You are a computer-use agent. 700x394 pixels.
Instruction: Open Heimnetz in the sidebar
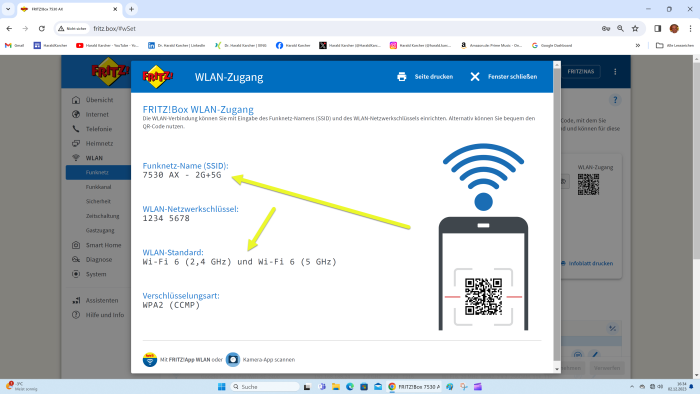coord(99,143)
